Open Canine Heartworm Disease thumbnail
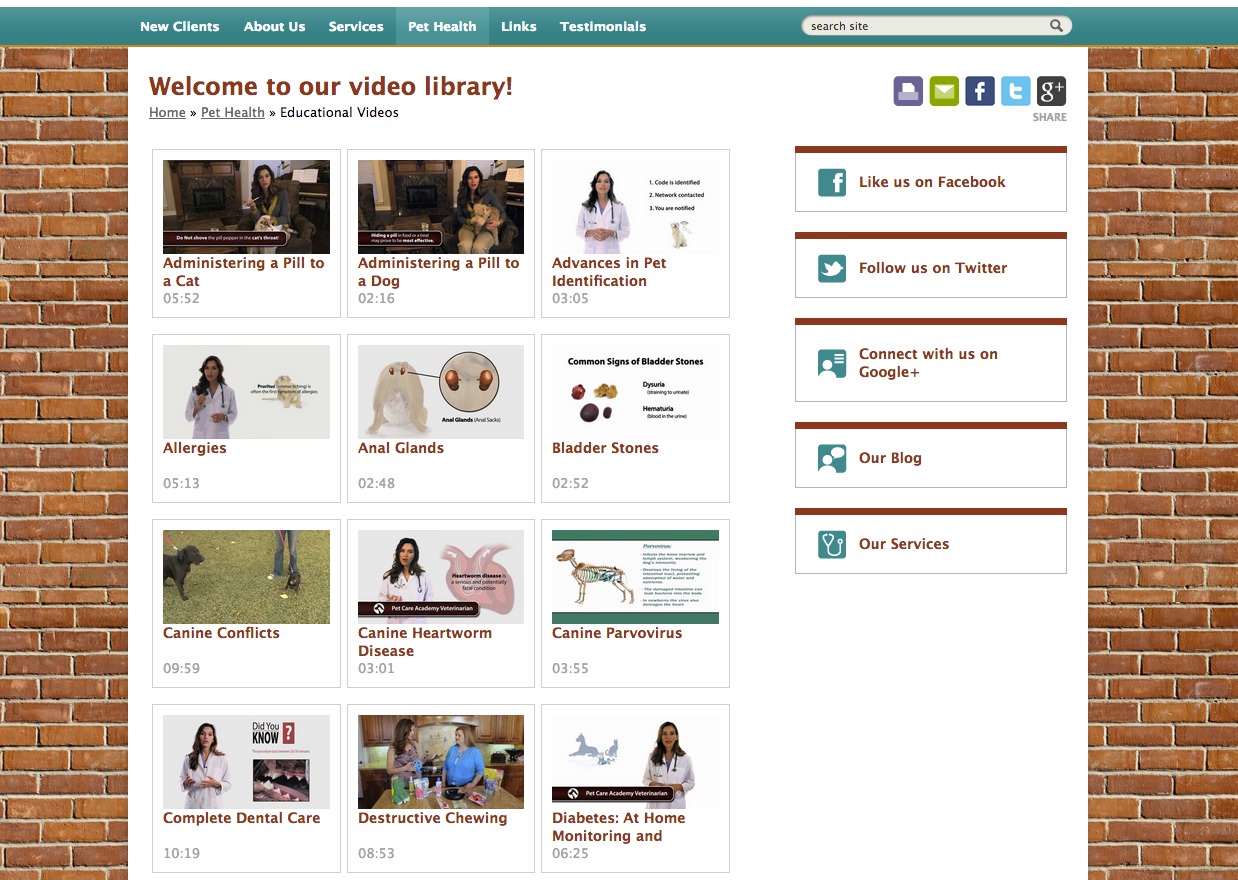 click(x=441, y=577)
